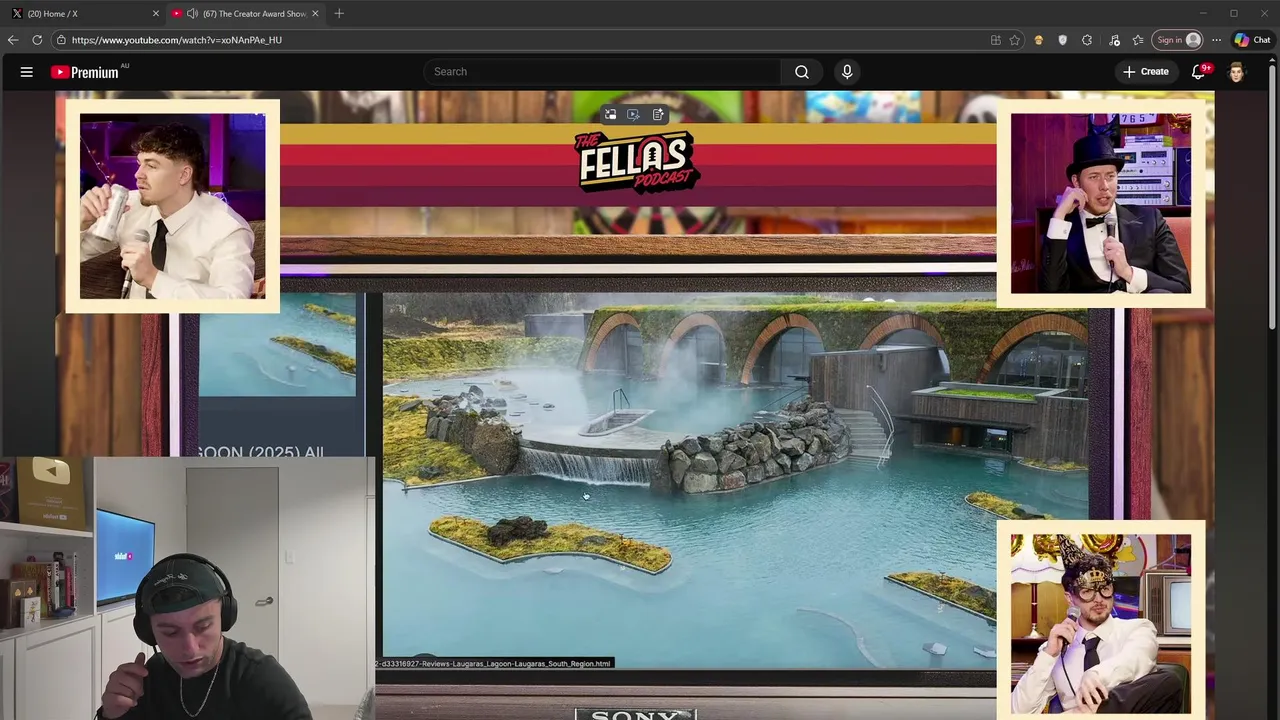Click the app-available grid icon in address bar
Screen dimensions: 1280x720
click(x=996, y=40)
